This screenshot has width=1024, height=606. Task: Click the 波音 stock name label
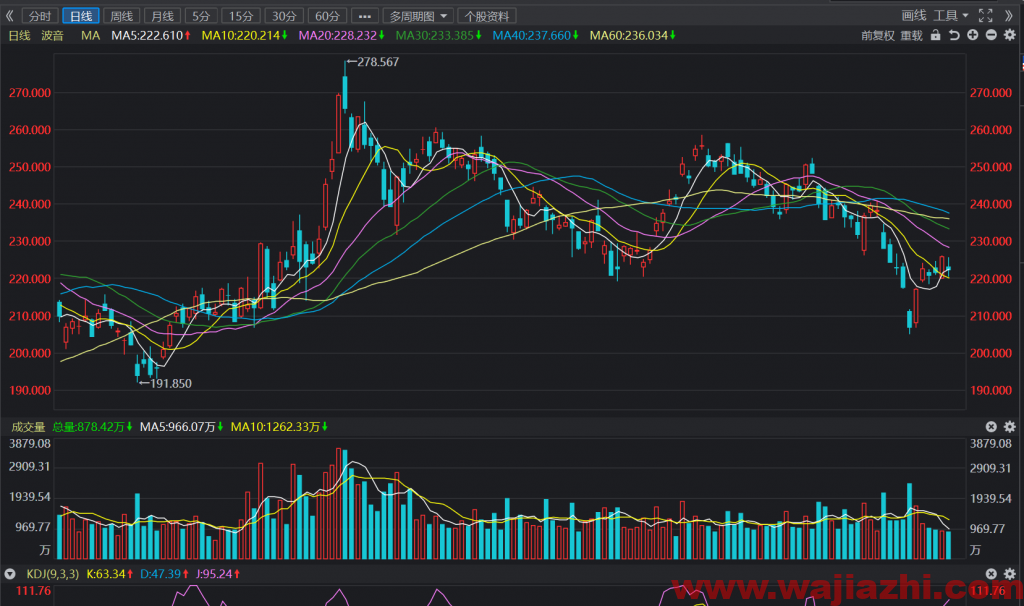point(52,35)
